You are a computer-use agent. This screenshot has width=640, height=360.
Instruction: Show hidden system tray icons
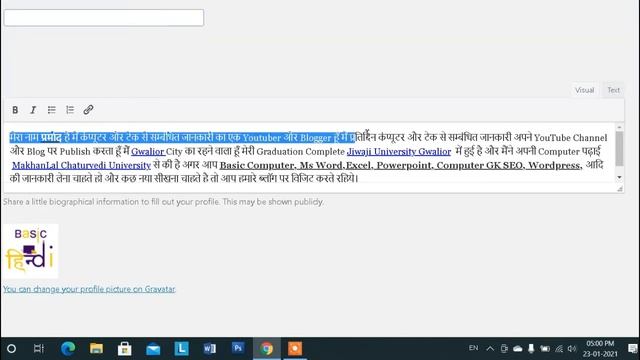click(490, 349)
